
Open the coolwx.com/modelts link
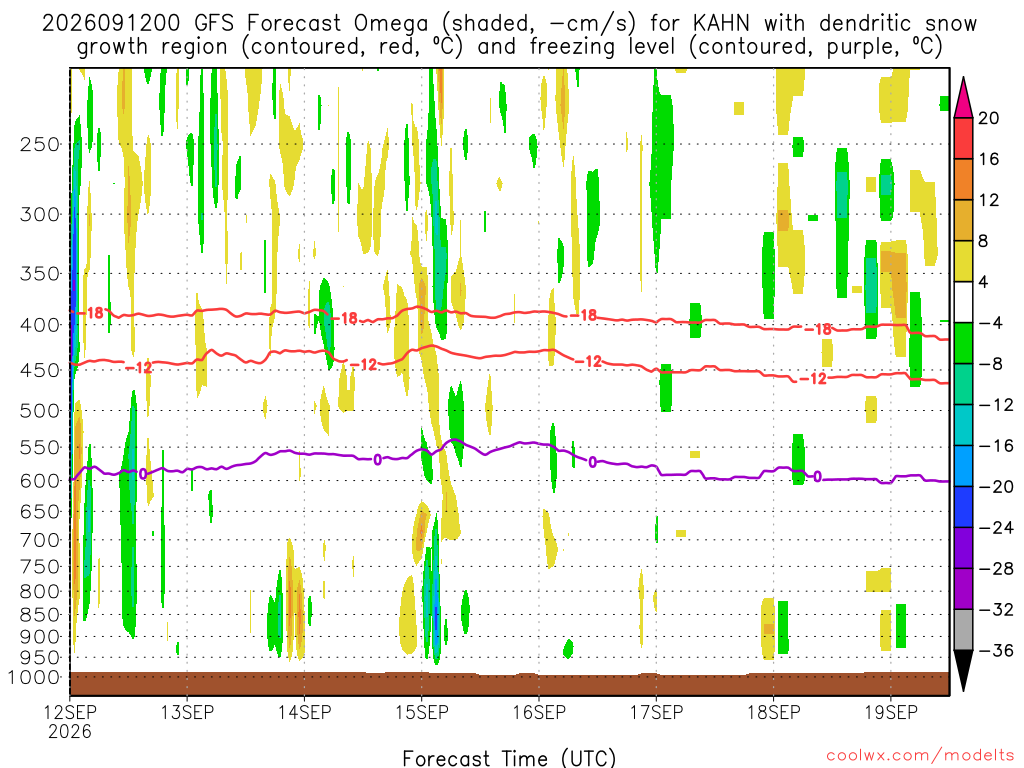(920, 756)
